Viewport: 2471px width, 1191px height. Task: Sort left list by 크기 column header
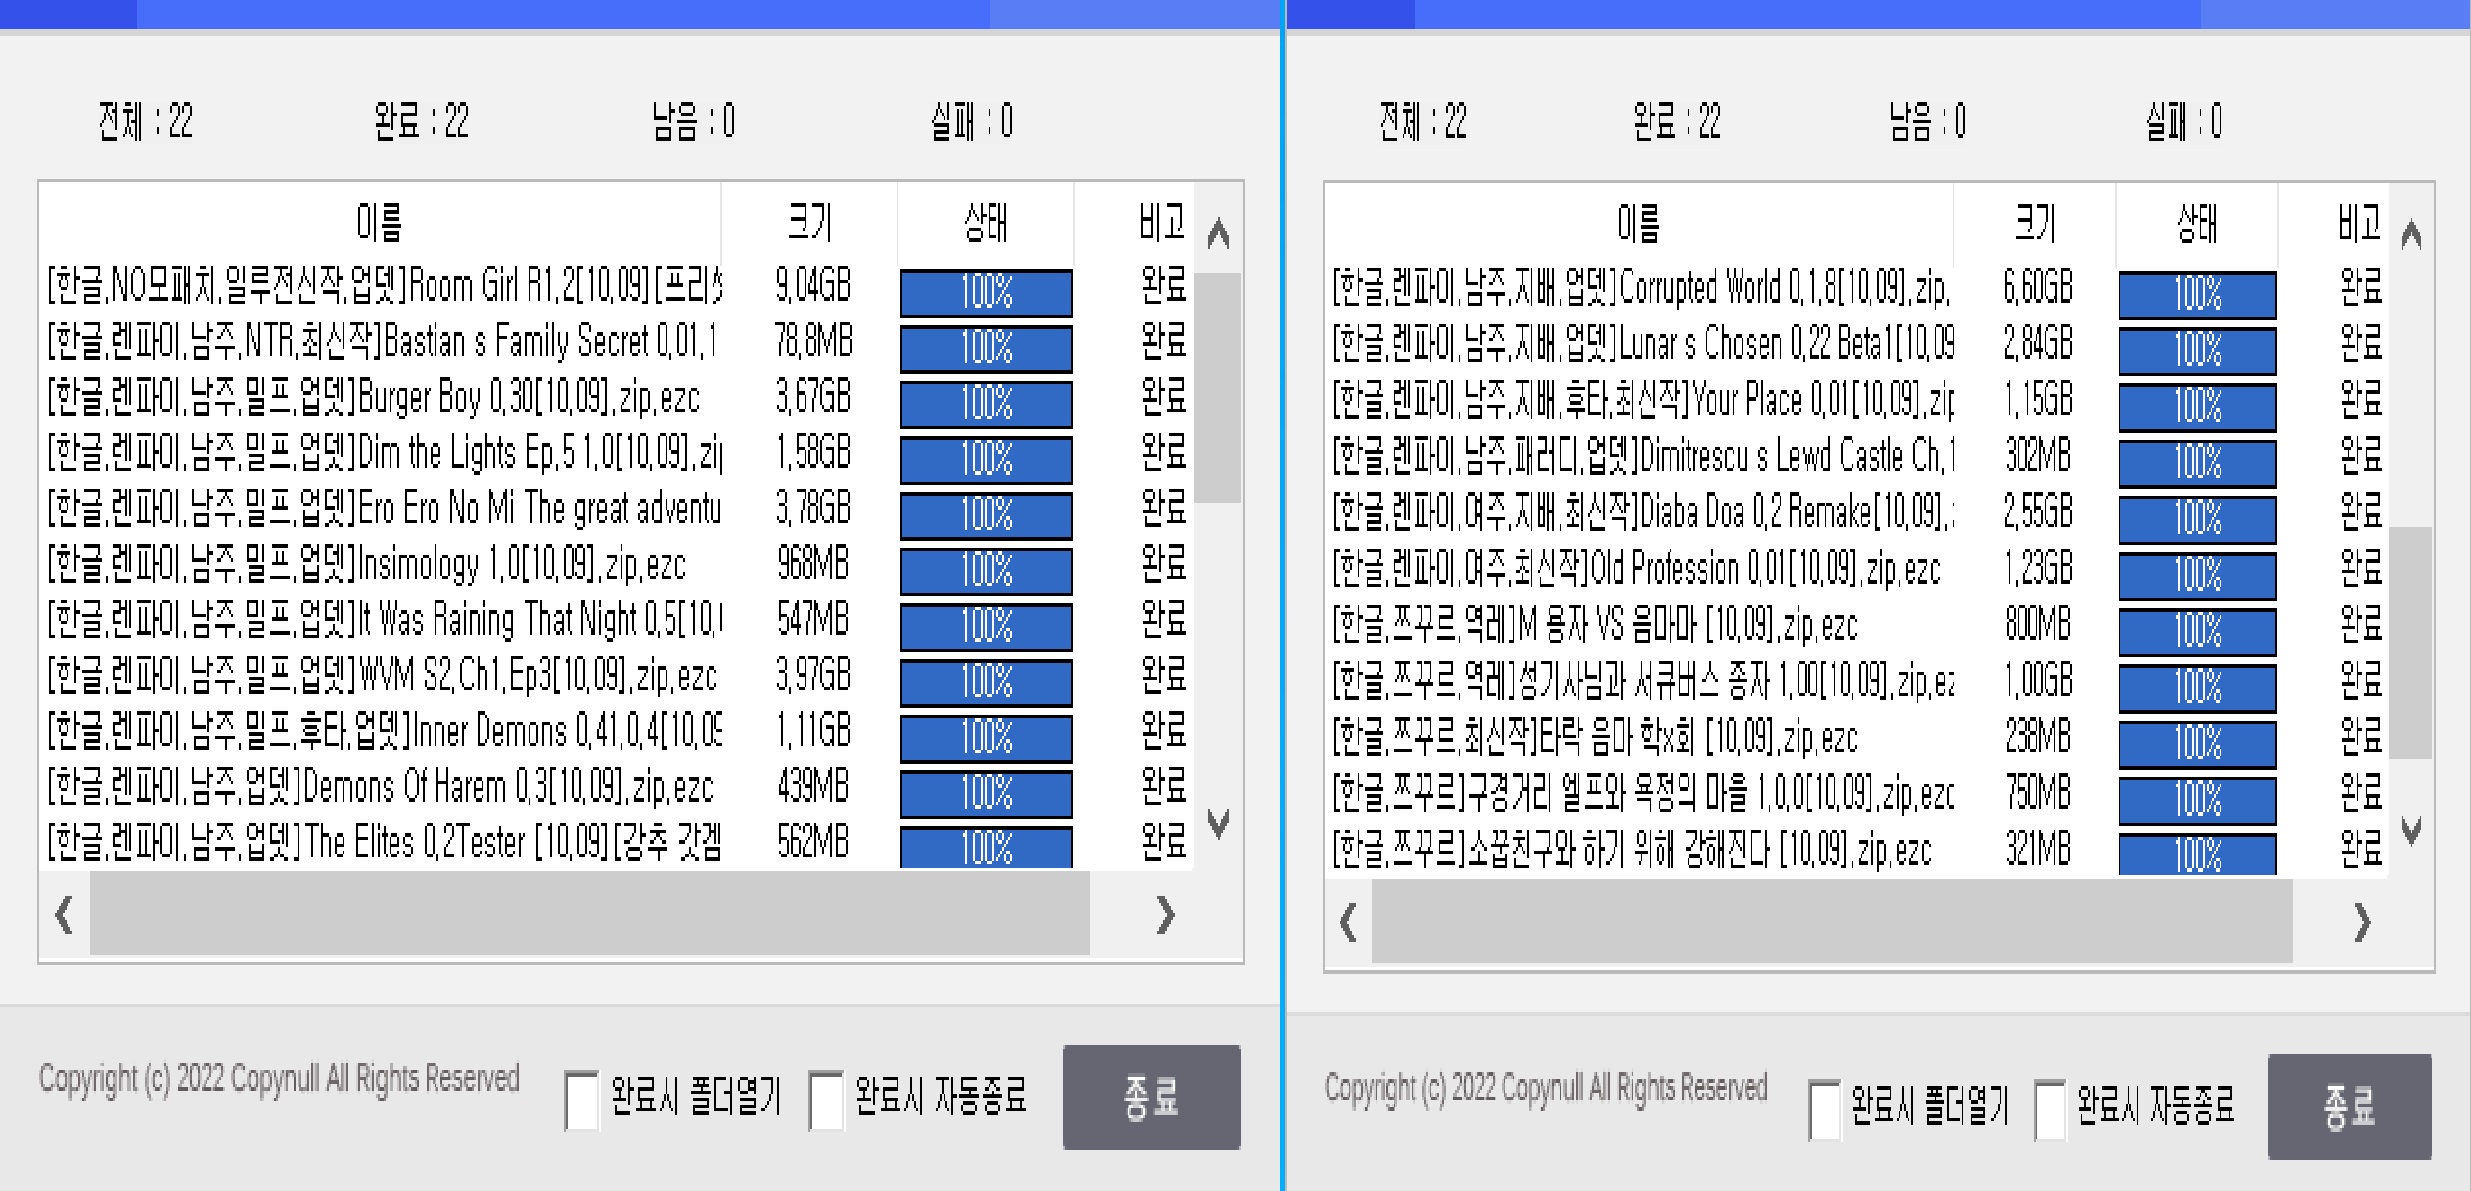809,222
